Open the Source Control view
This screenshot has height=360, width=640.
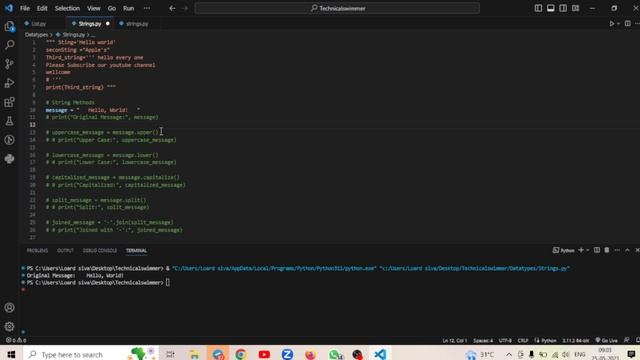pyautogui.click(x=9, y=64)
